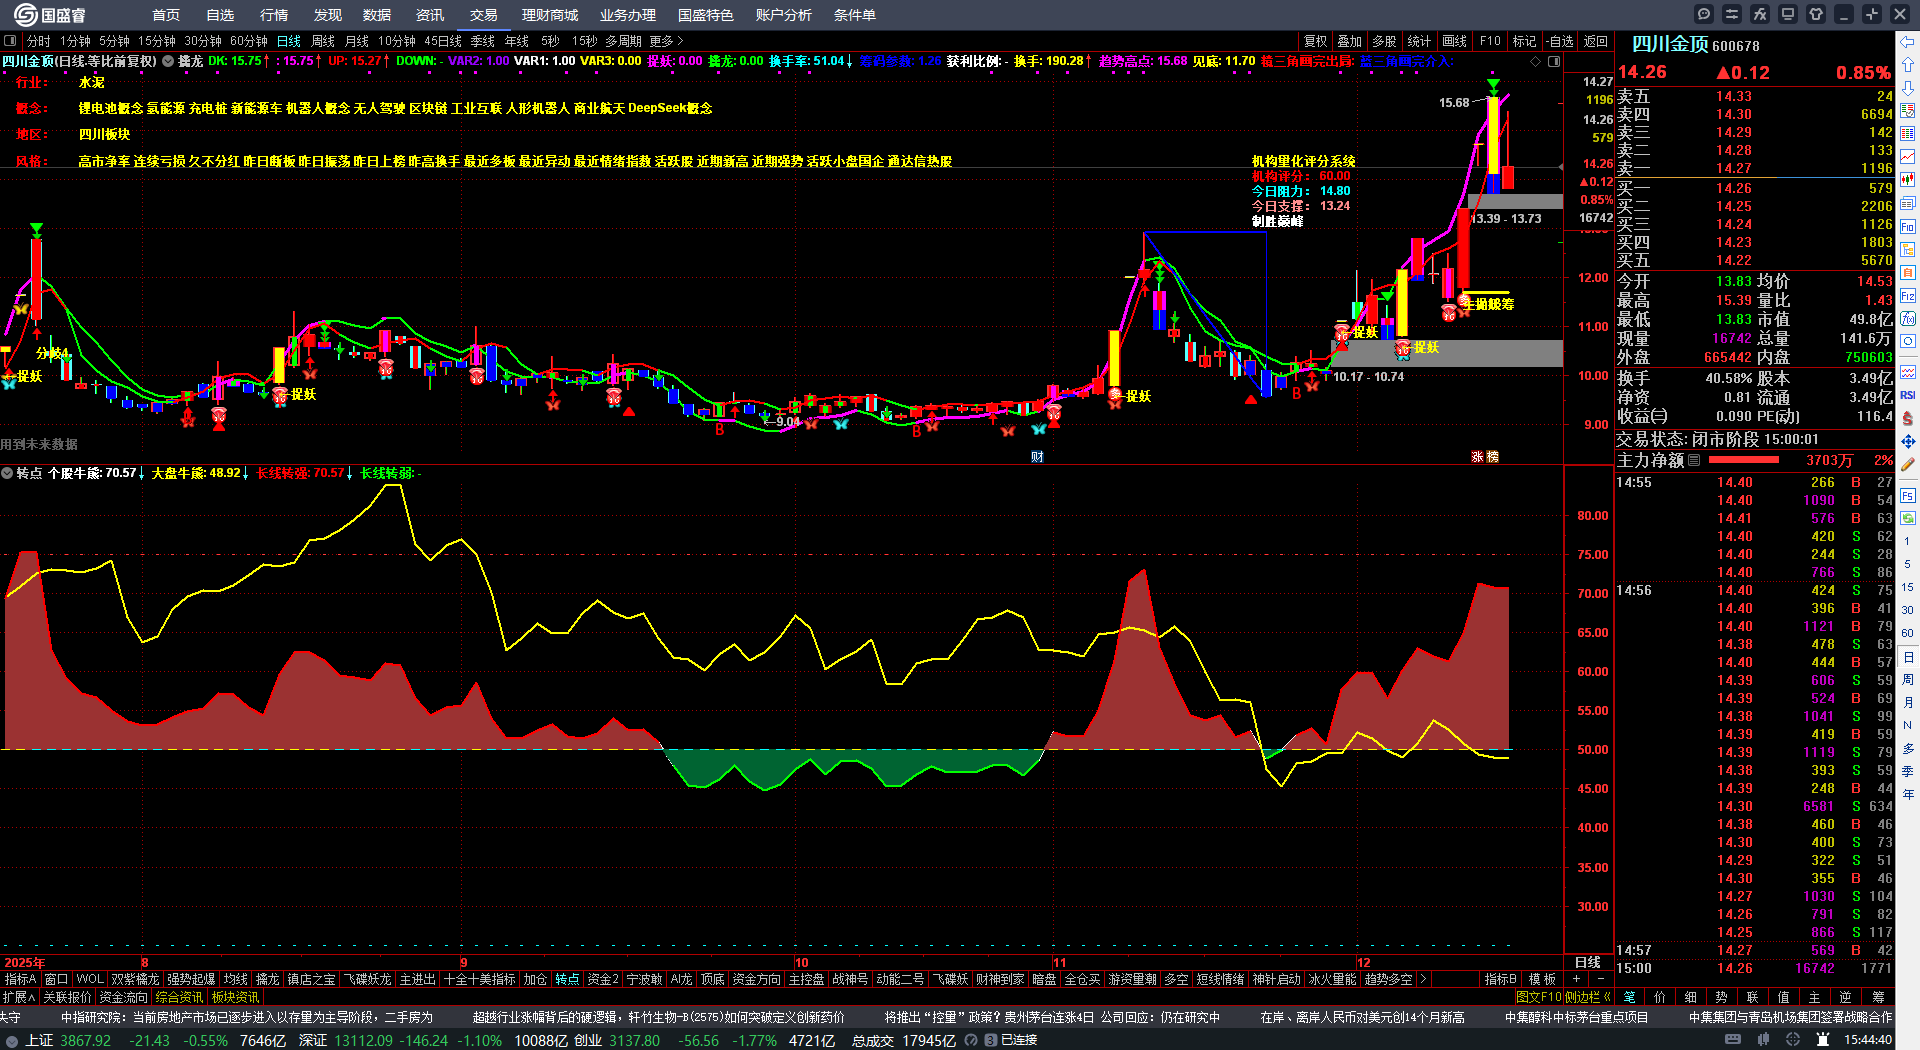Click the 叠加 button
The width and height of the screenshot is (1920, 1050).
pos(1350,41)
